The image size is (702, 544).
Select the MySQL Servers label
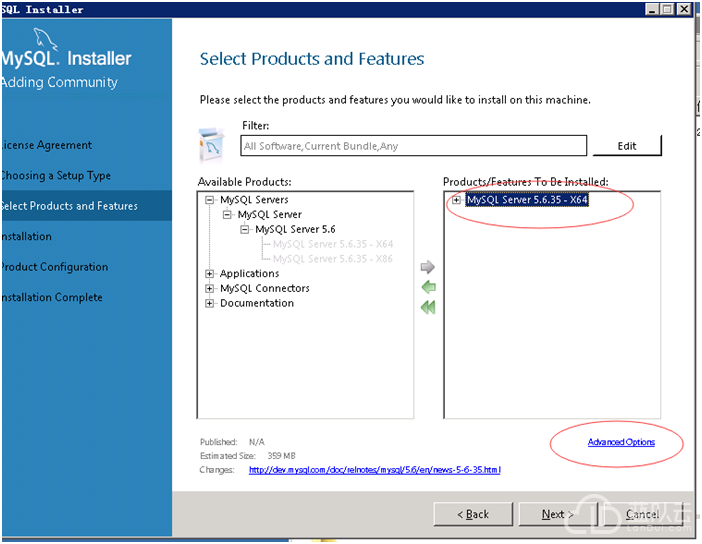[x=254, y=200]
